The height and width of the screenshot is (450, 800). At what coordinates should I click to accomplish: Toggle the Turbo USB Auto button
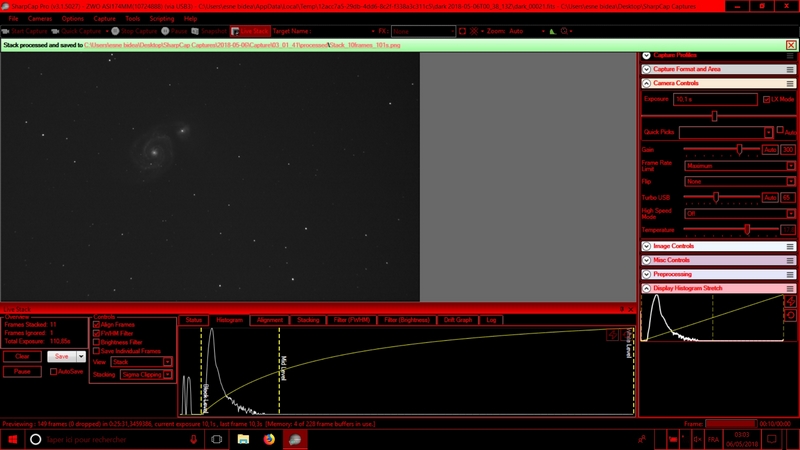tap(770, 197)
